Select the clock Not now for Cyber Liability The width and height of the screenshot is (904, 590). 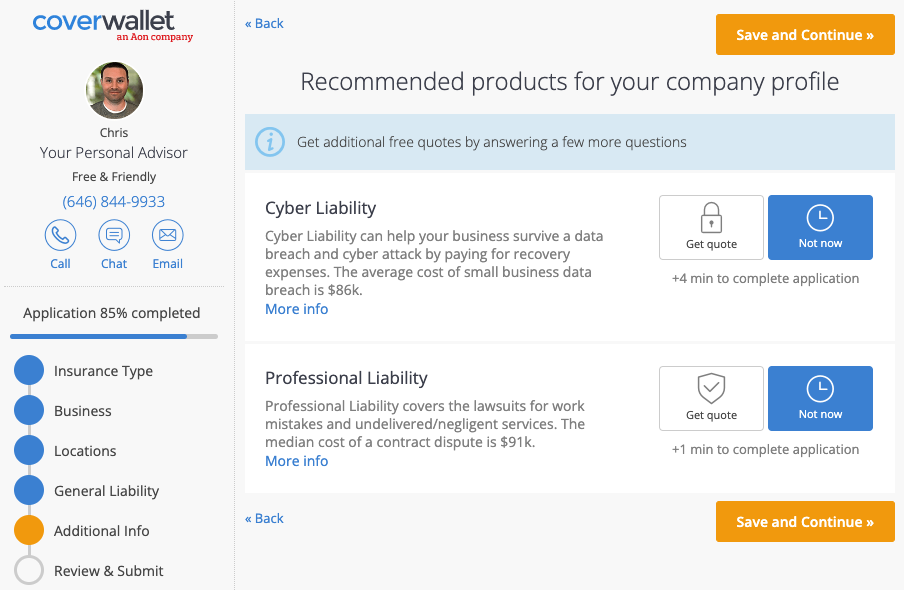820,227
